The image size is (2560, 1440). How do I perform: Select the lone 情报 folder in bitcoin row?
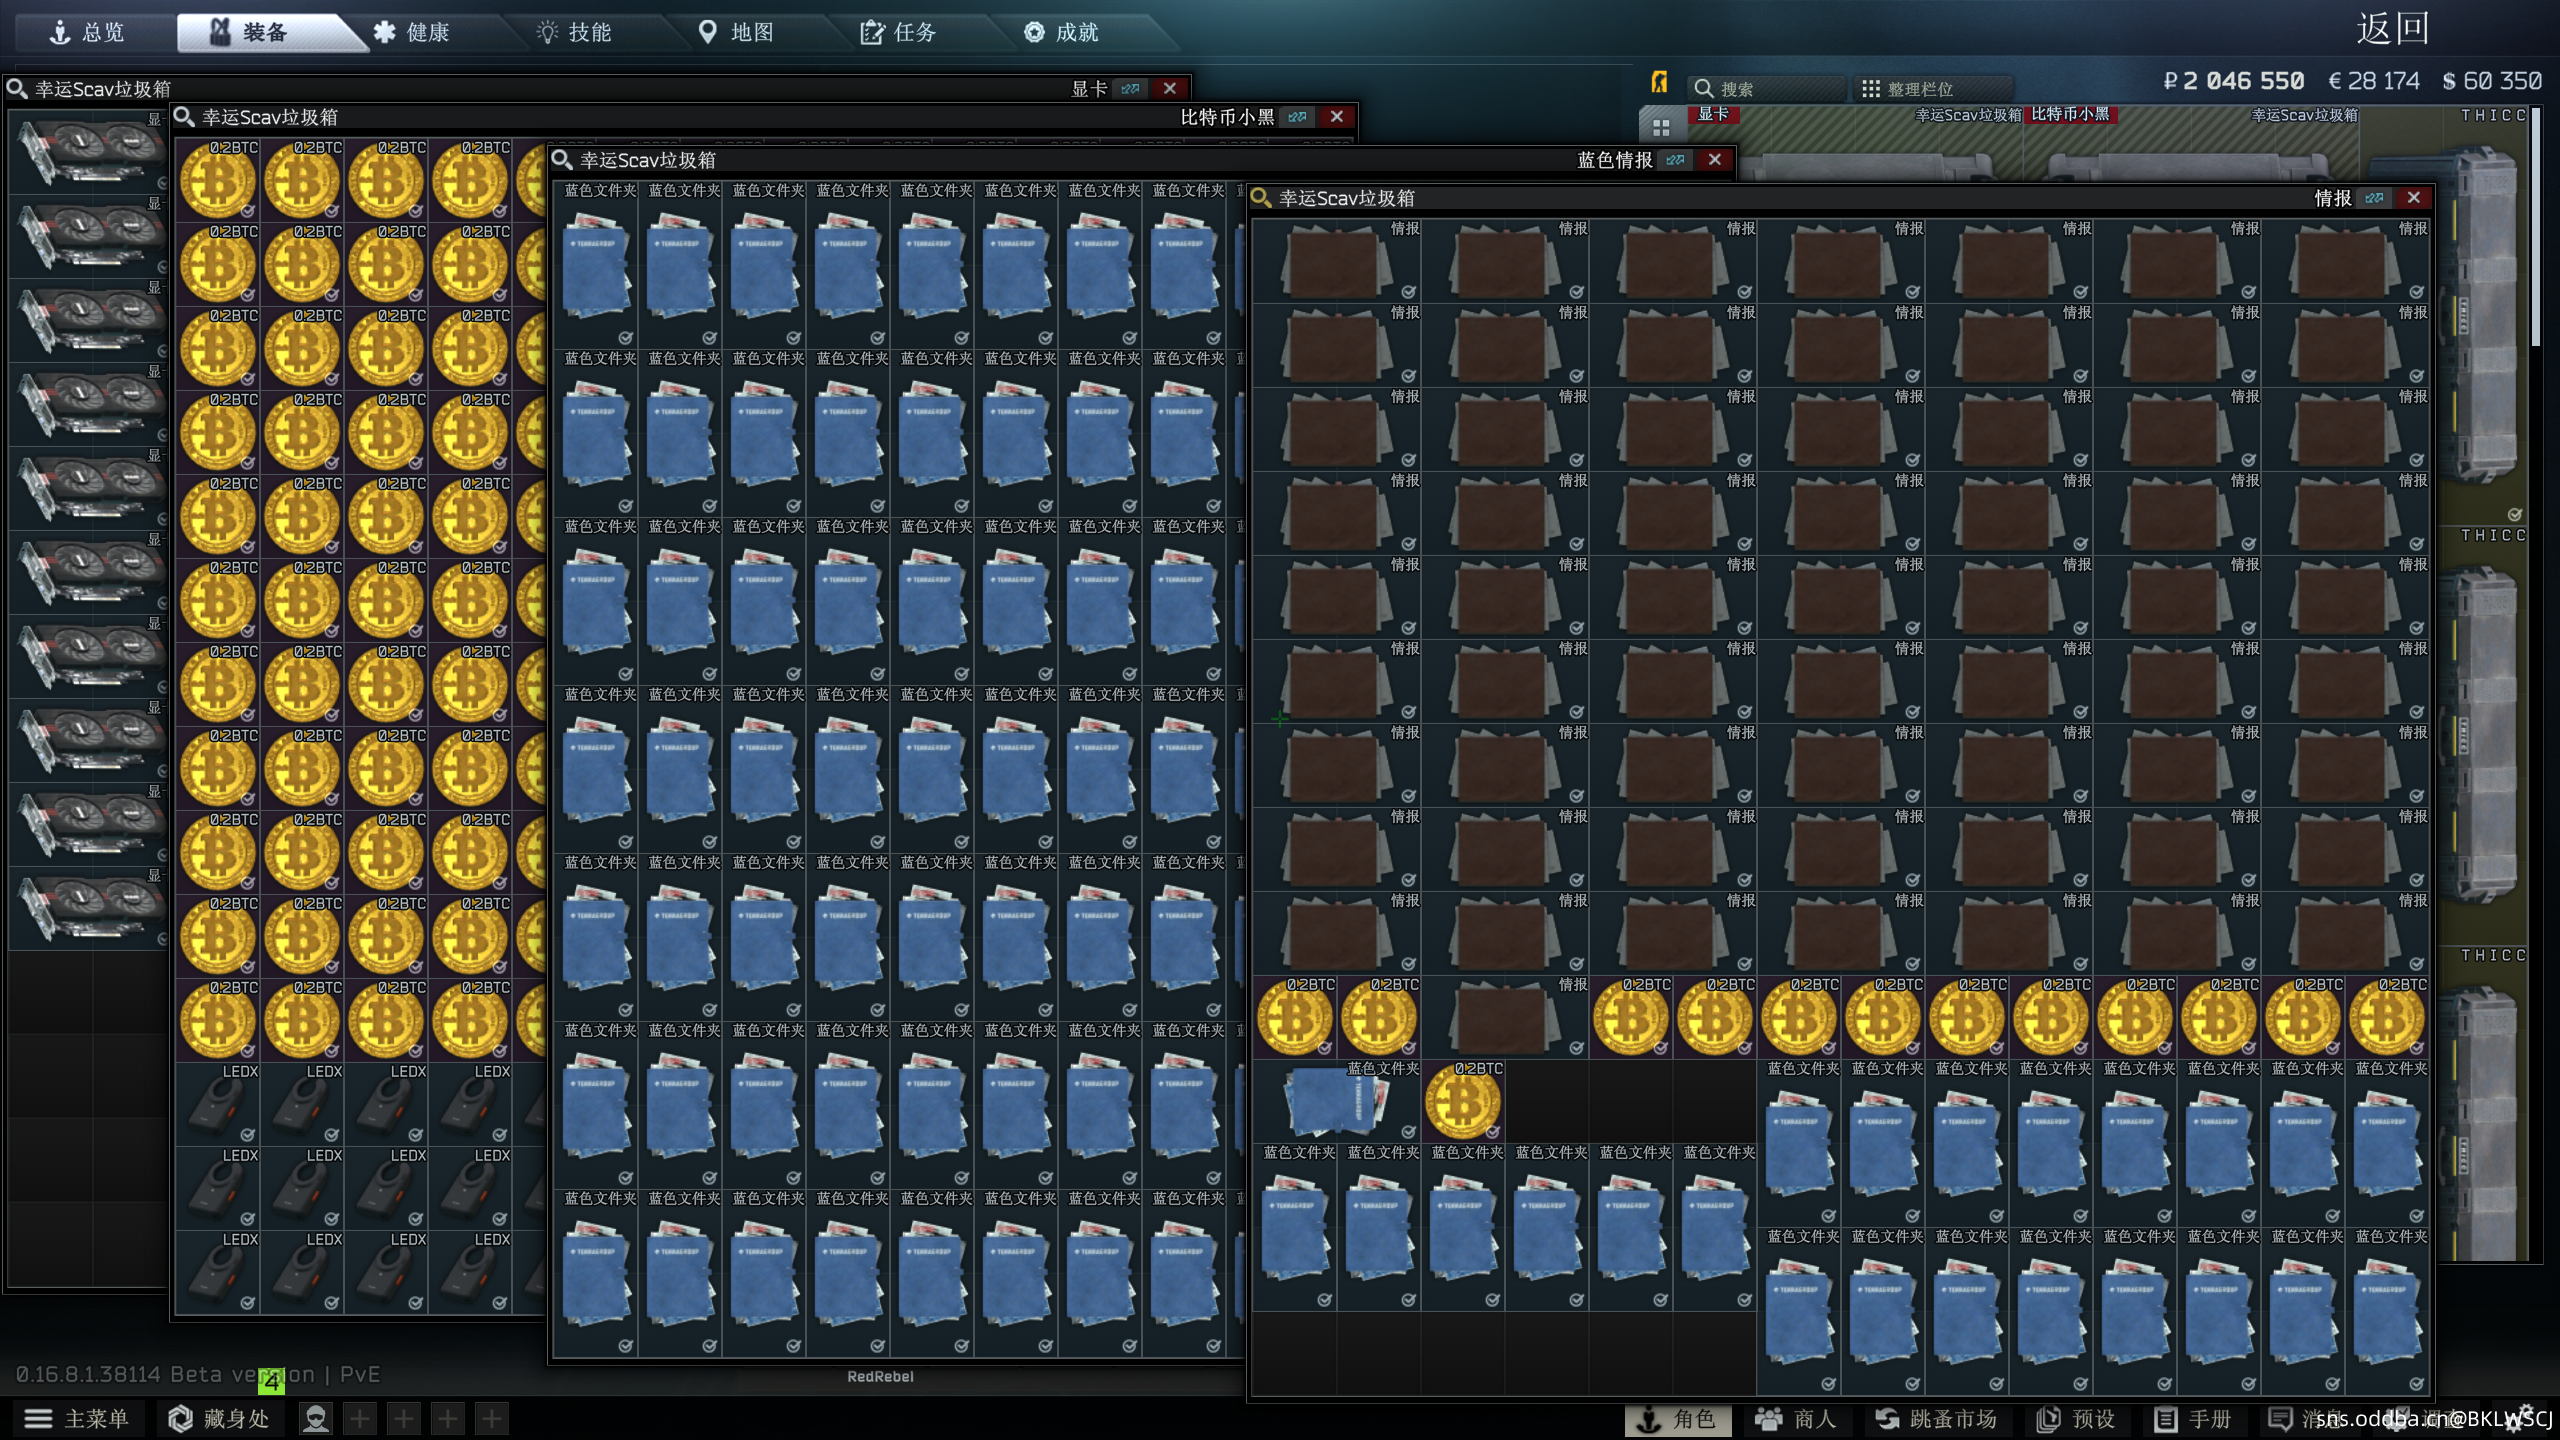tap(1505, 1017)
